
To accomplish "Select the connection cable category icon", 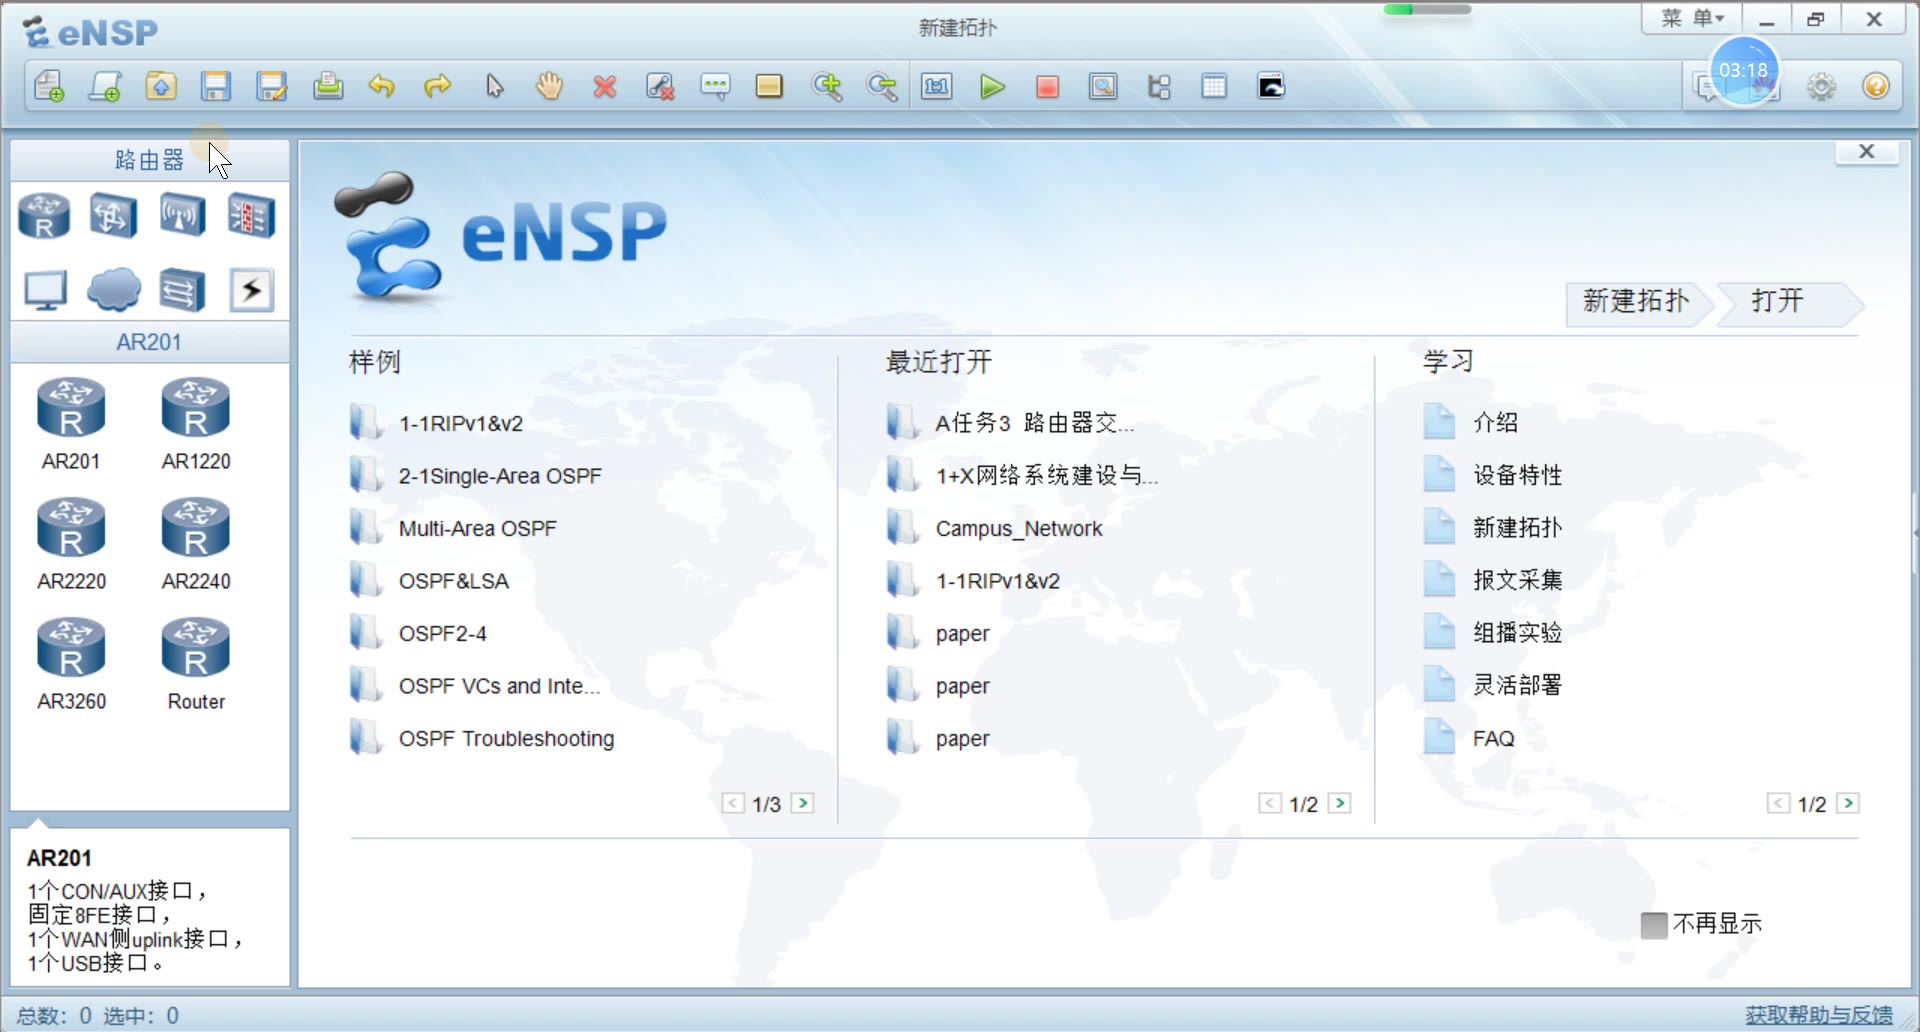I will coord(251,291).
